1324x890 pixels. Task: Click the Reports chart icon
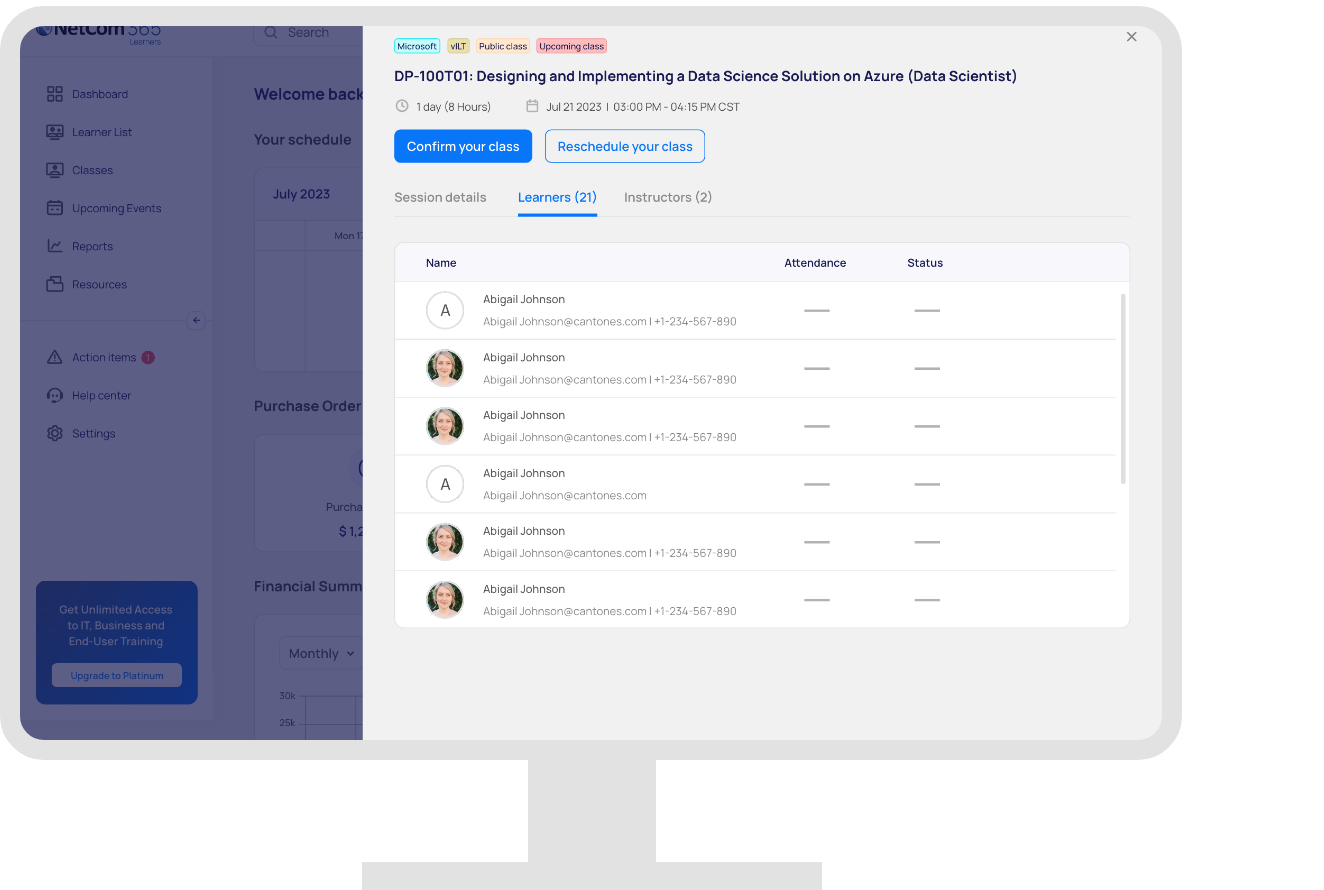tap(55, 246)
